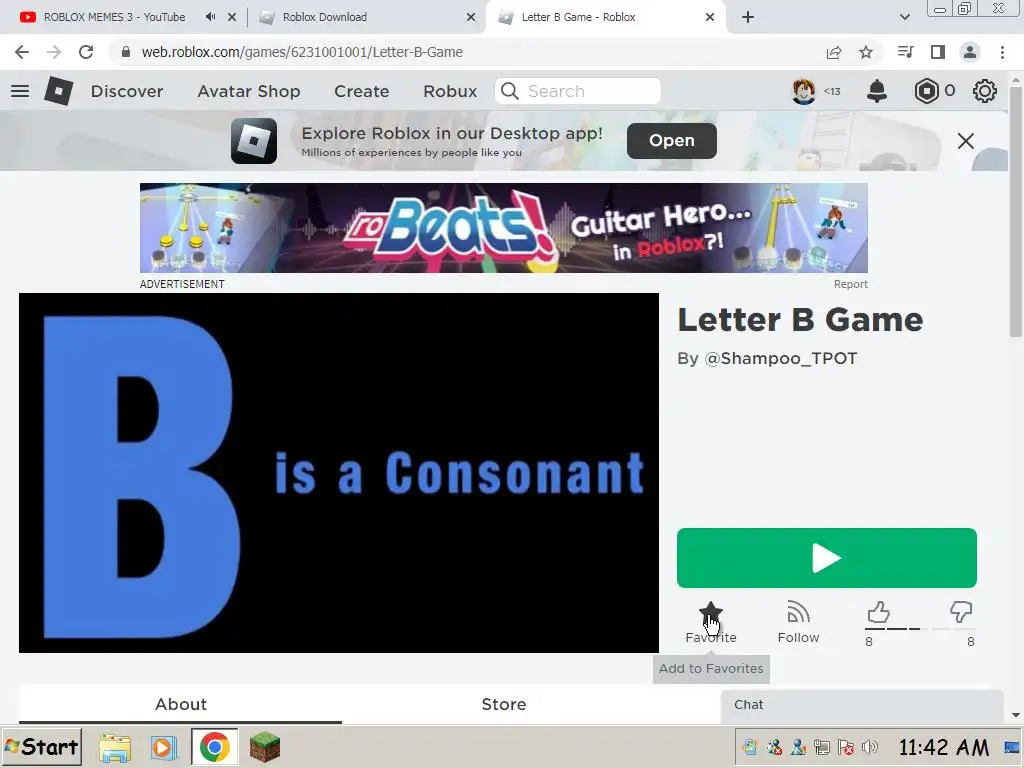Like the game with thumbs up
This screenshot has width=1024, height=768.
(878, 612)
